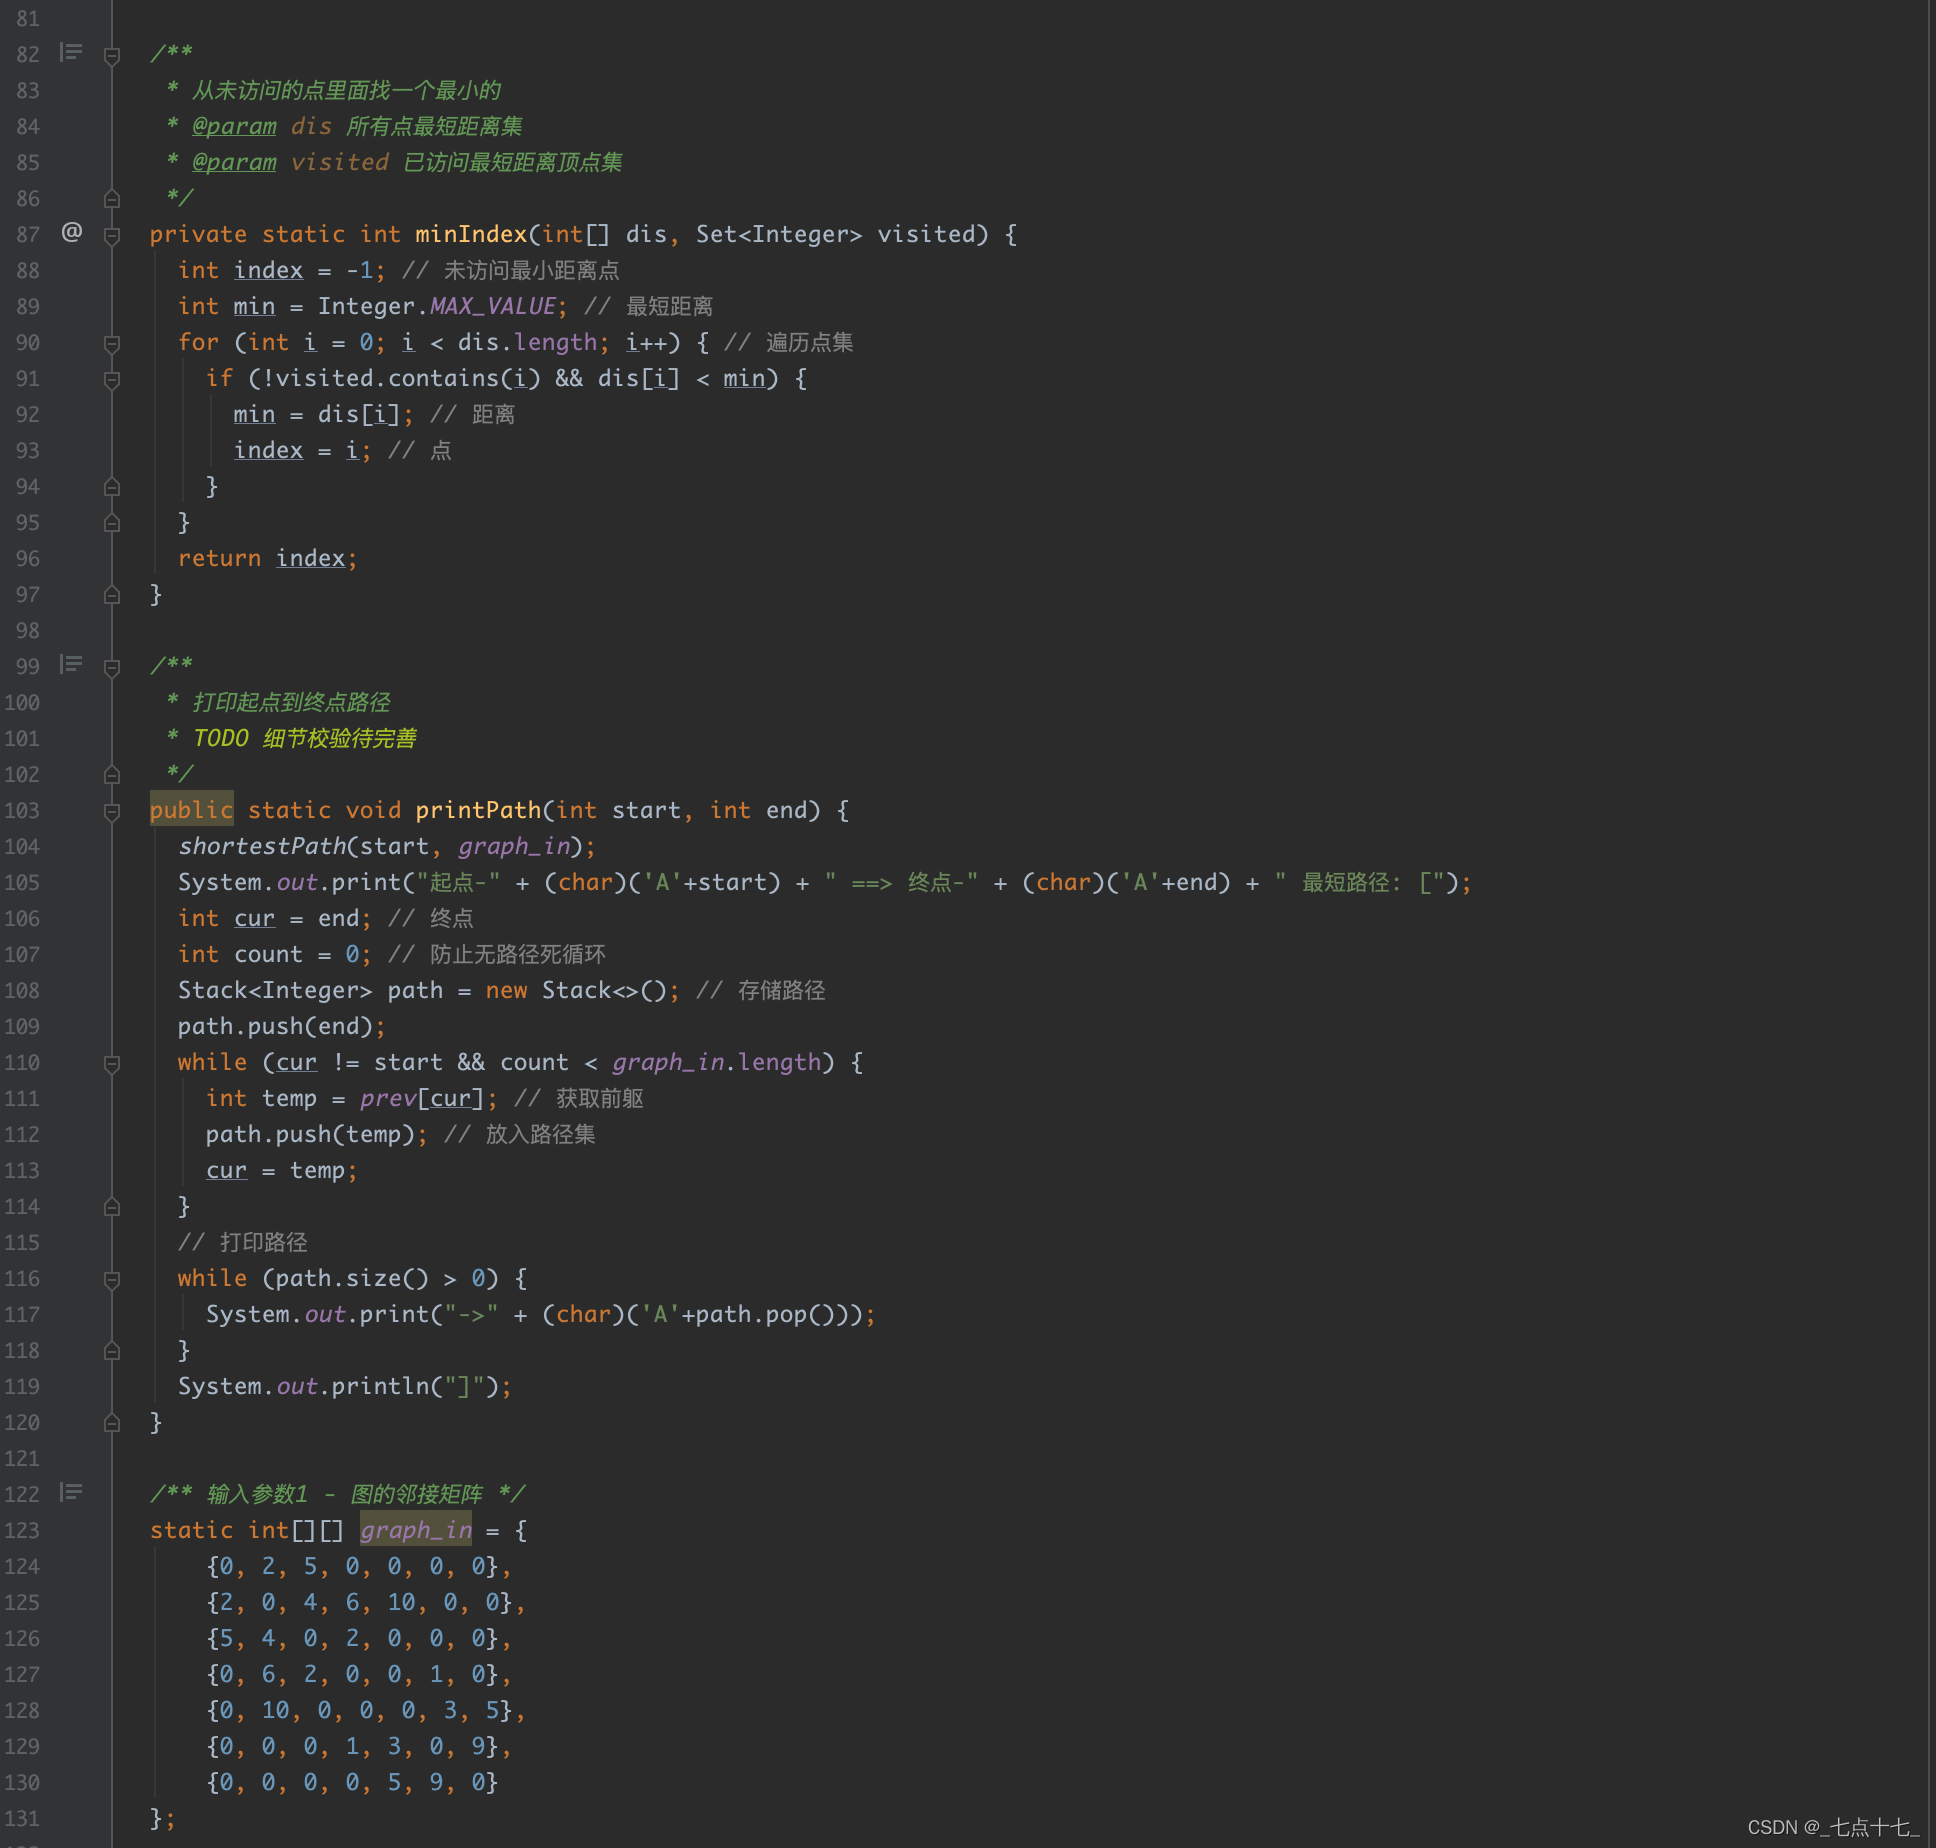Click the fold end marker at line 120

pos(112,1422)
